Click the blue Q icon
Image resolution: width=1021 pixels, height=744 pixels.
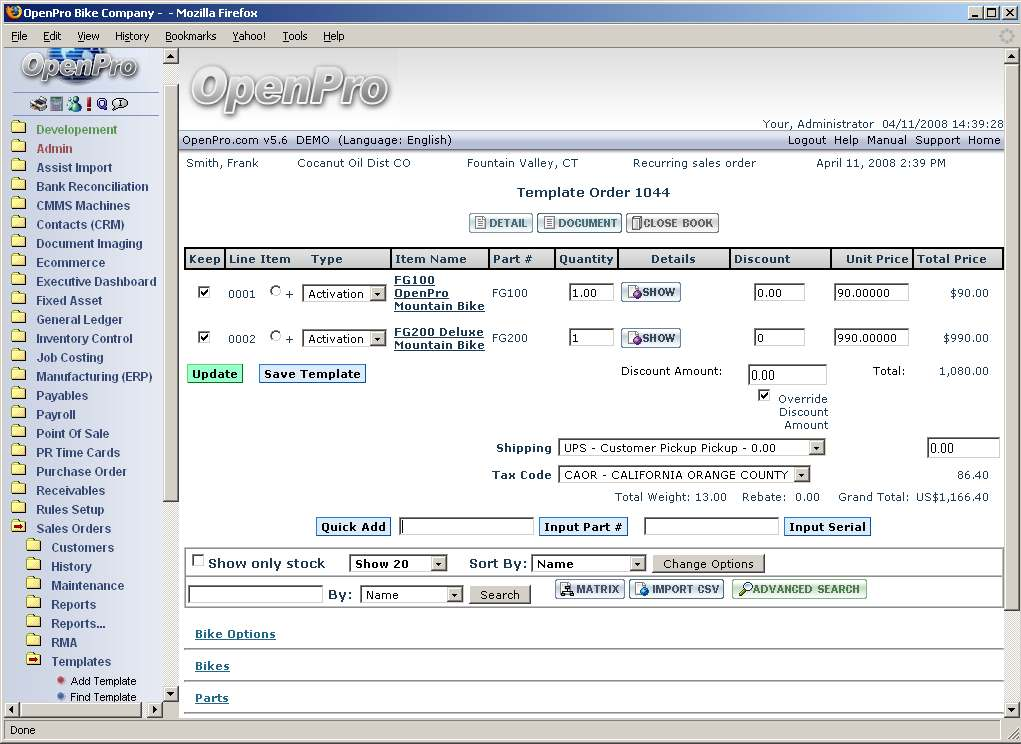(x=102, y=104)
